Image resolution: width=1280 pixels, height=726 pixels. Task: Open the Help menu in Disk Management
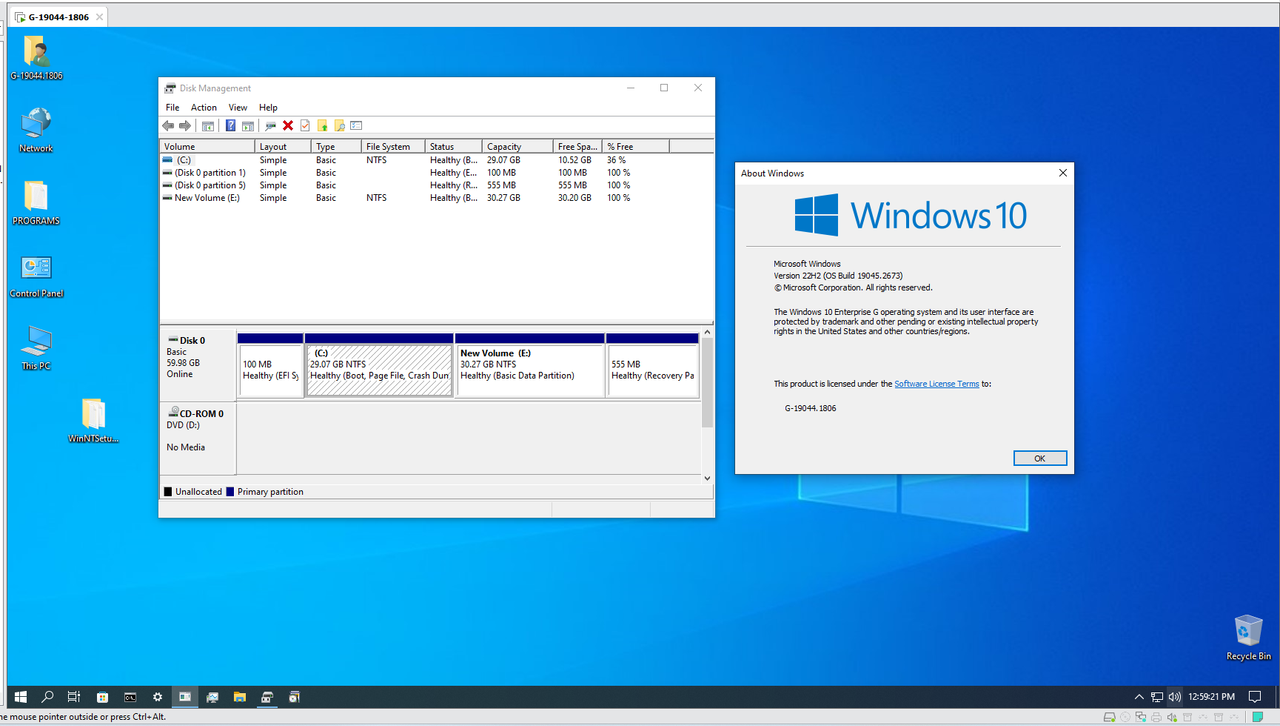(x=268, y=107)
